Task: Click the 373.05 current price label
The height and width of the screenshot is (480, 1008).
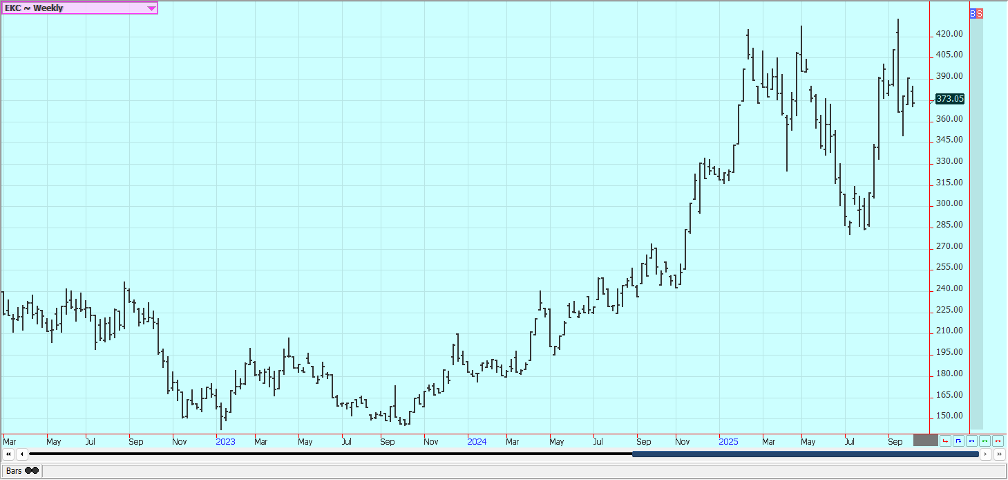Action: tap(949, 99)
